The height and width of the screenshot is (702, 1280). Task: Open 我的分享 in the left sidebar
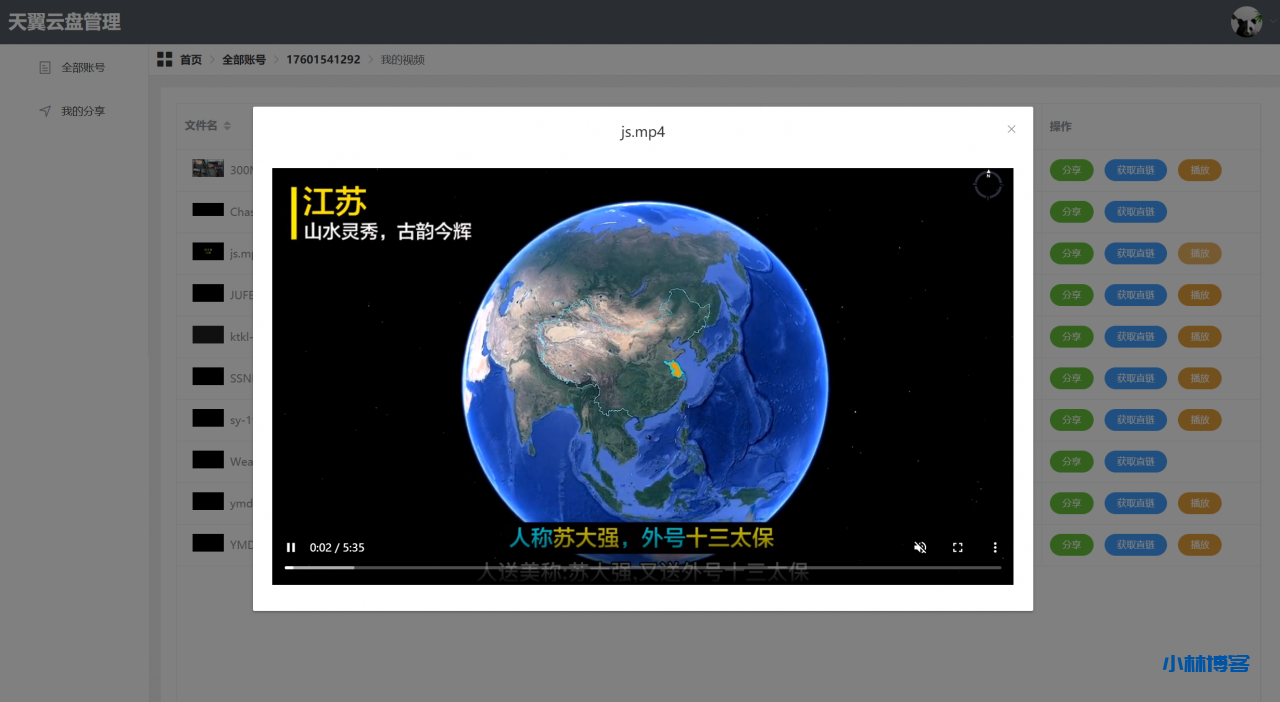tap(82, 111)
